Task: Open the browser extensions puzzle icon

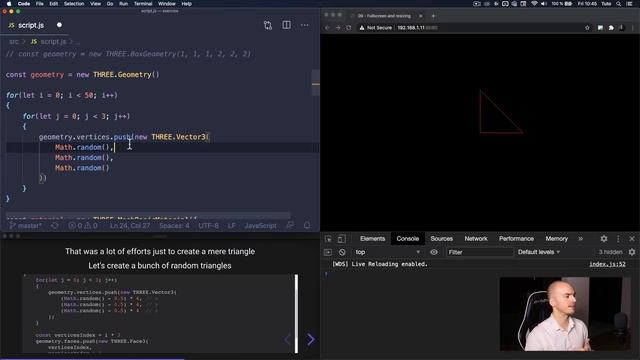Action: [611, 28]
